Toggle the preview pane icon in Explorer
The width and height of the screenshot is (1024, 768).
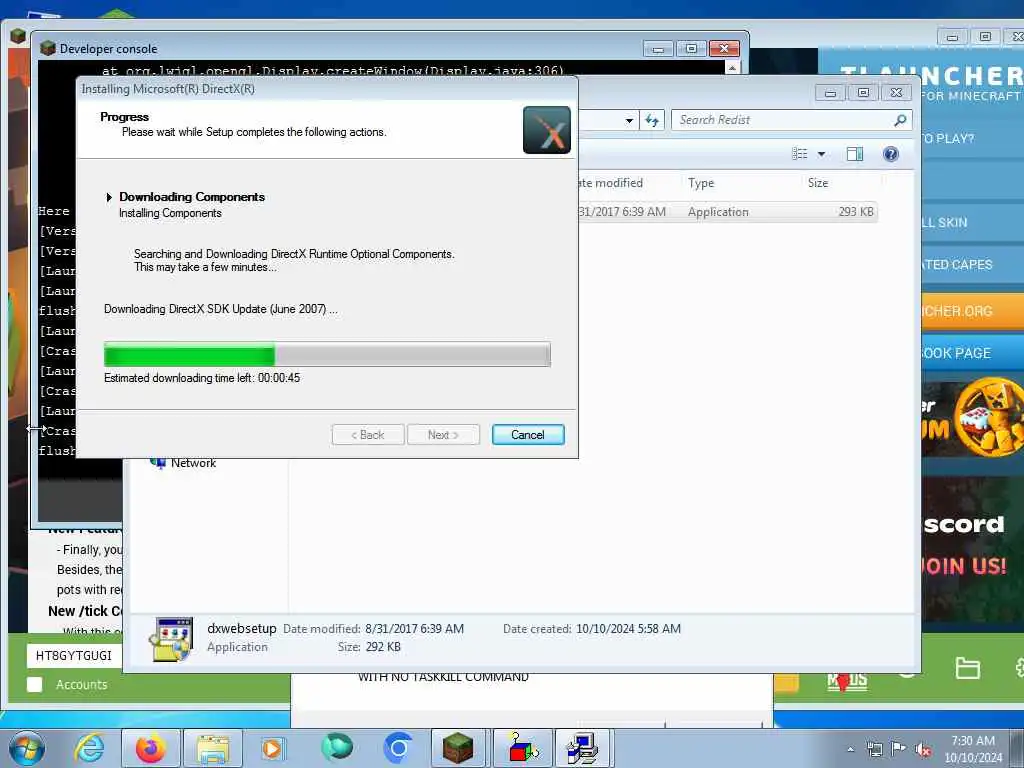click(x=854, y=154)
